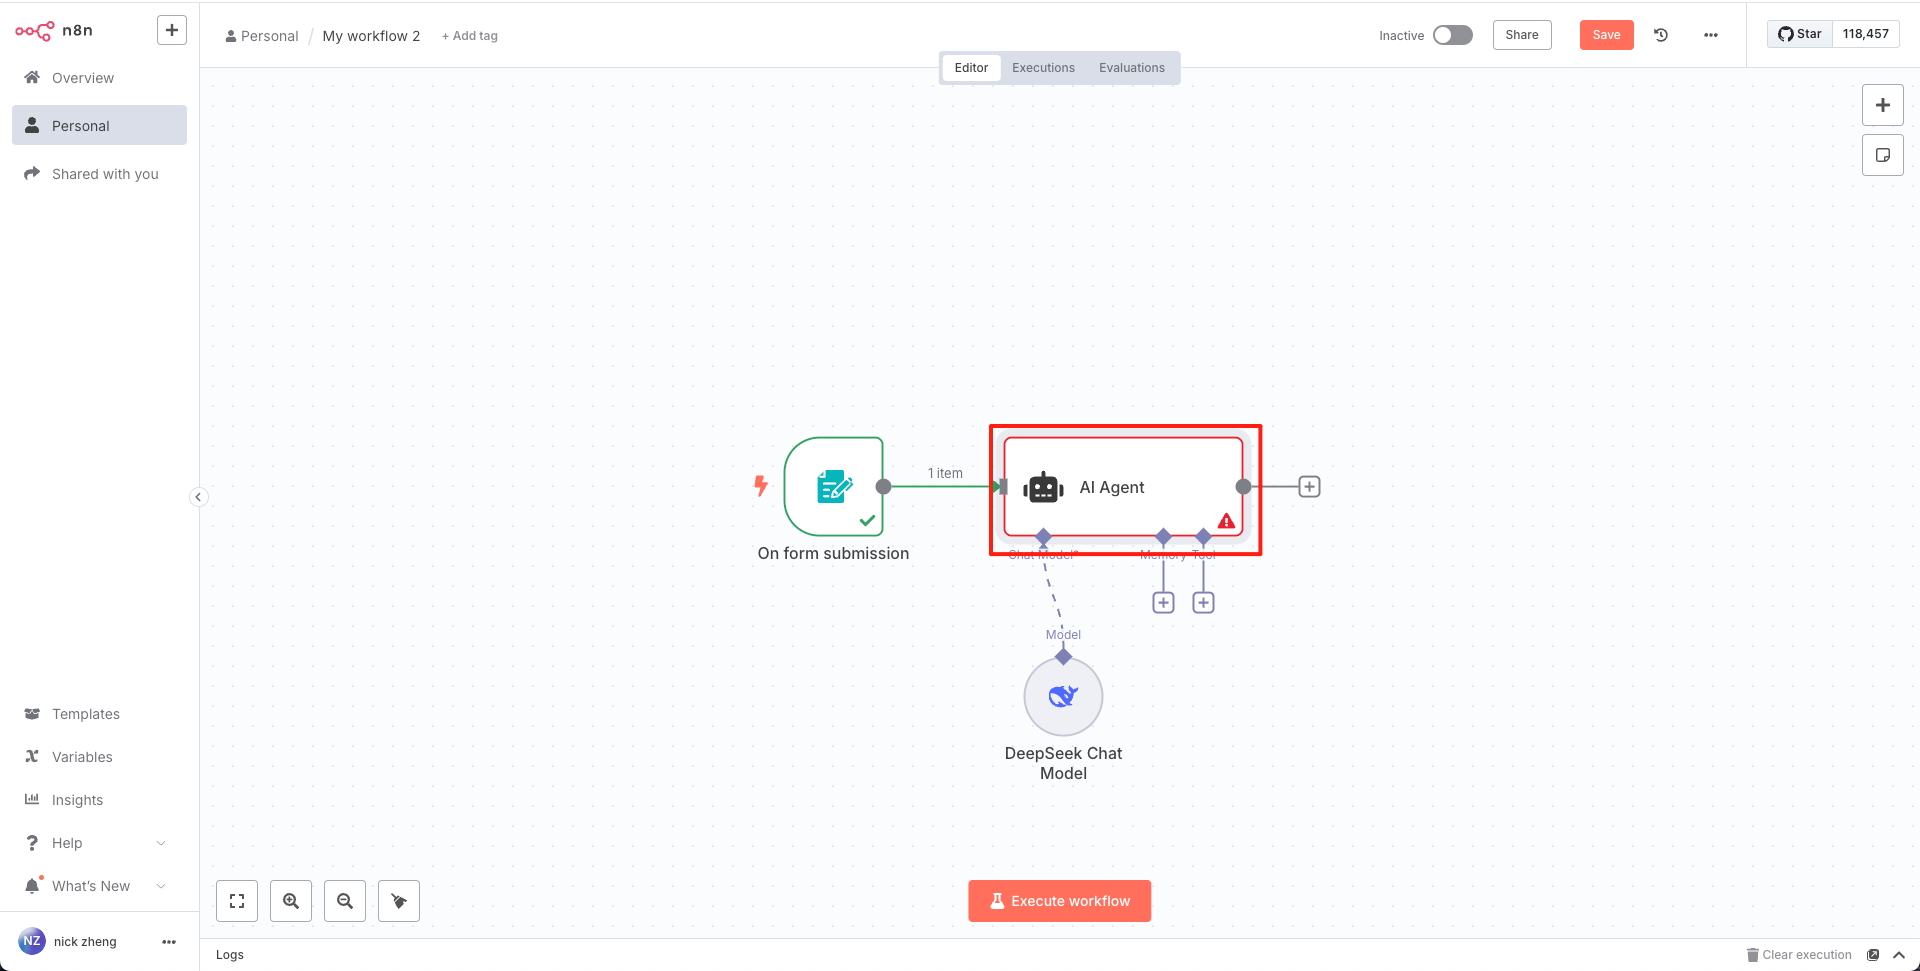Click the trigger lightning bolt icon
Screen dimensions: 1920x971
click(x=761, y=486)
